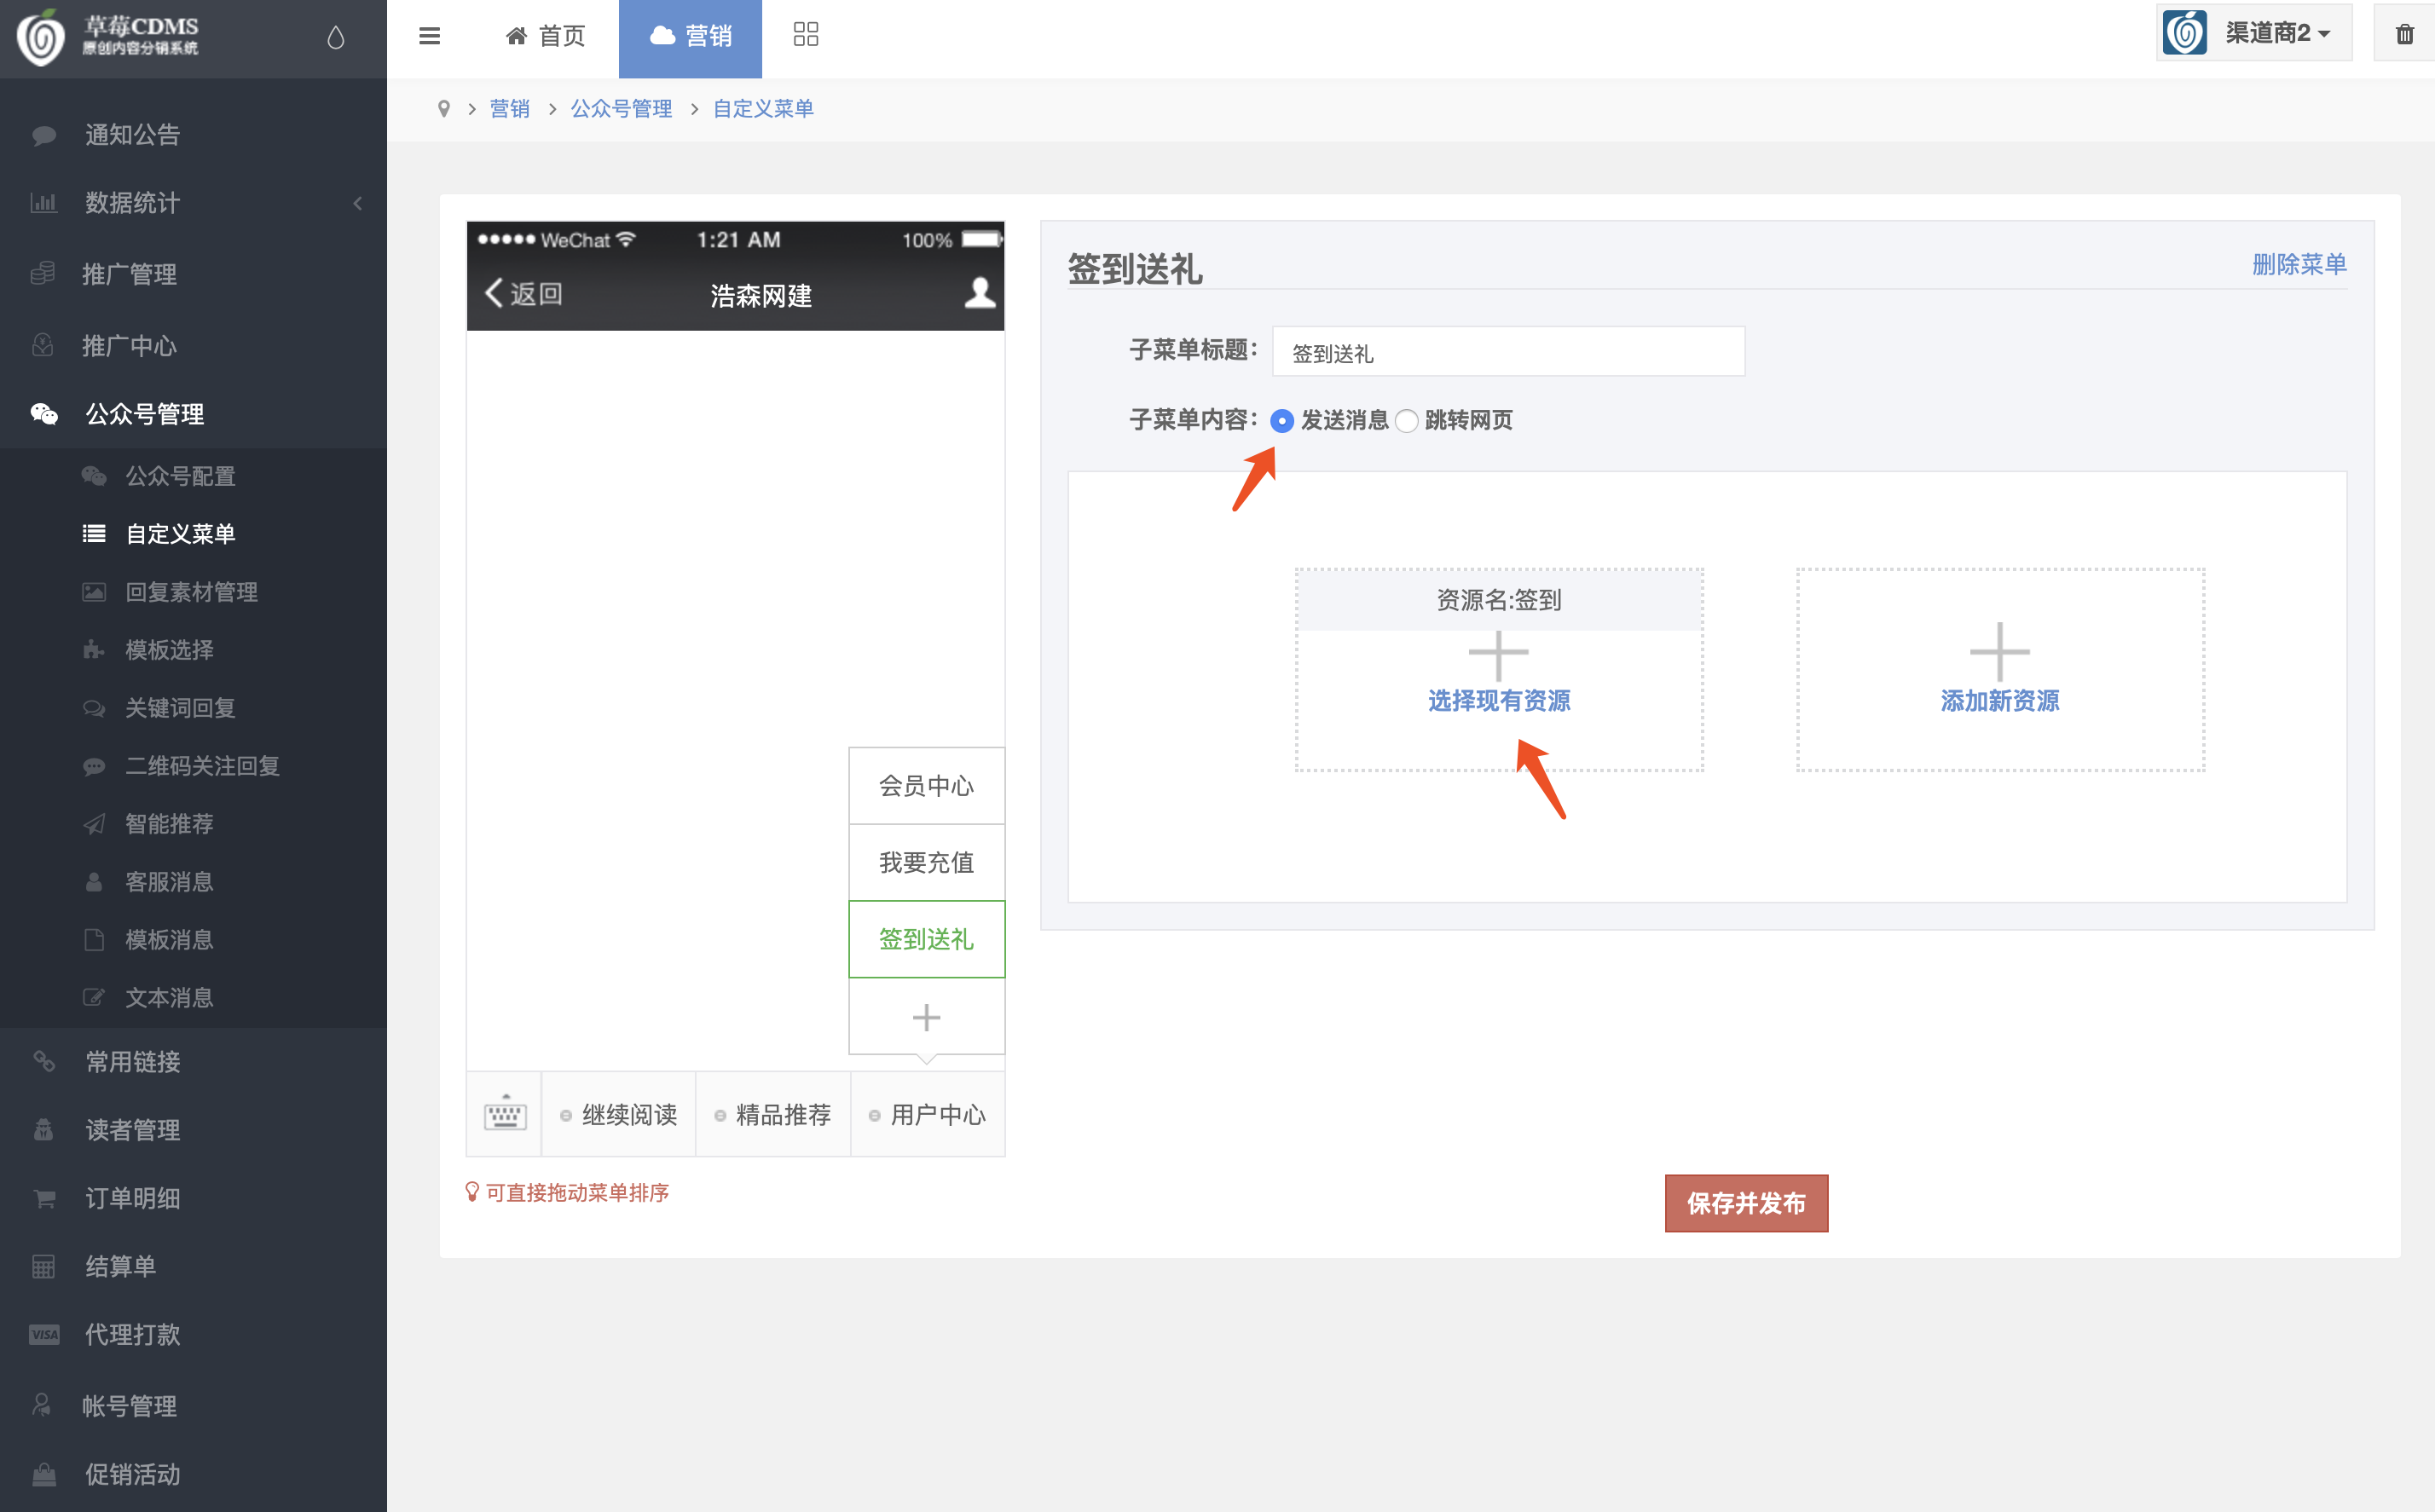The image size is (2435, 1512).
Task: Click the 通知公告 speech bubble icon
Action: 44,135
